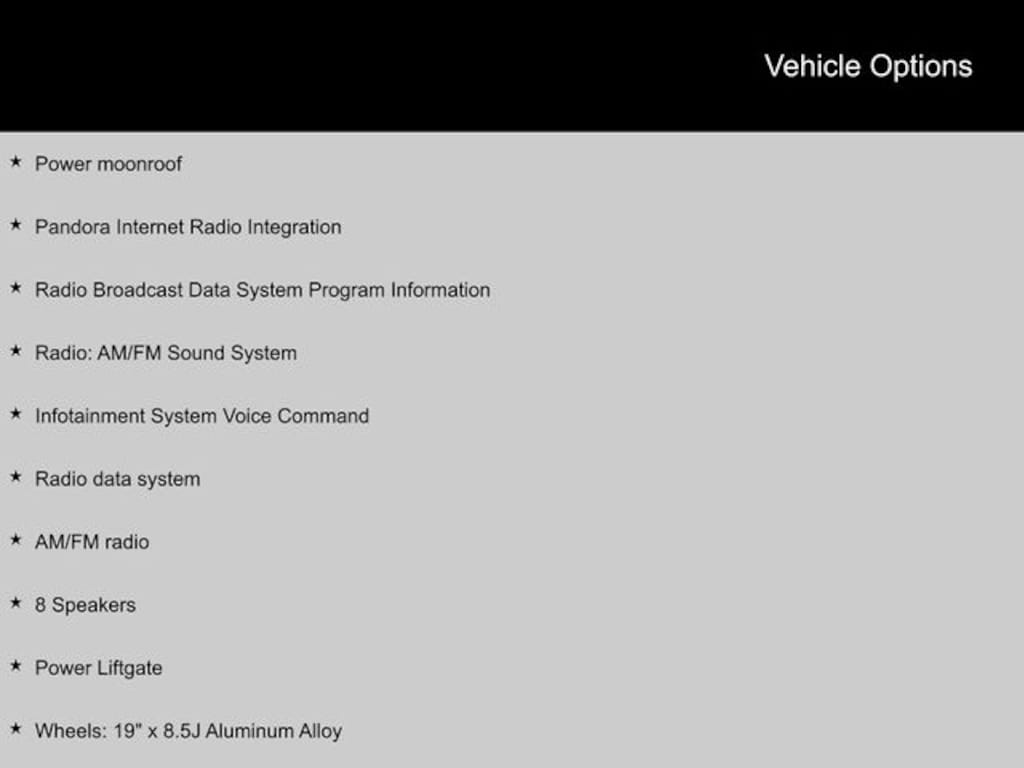Image resolution: width=1024 pixels, height=768 pixels.
Task: Click the Radio data system text
Action: (117, 479)
